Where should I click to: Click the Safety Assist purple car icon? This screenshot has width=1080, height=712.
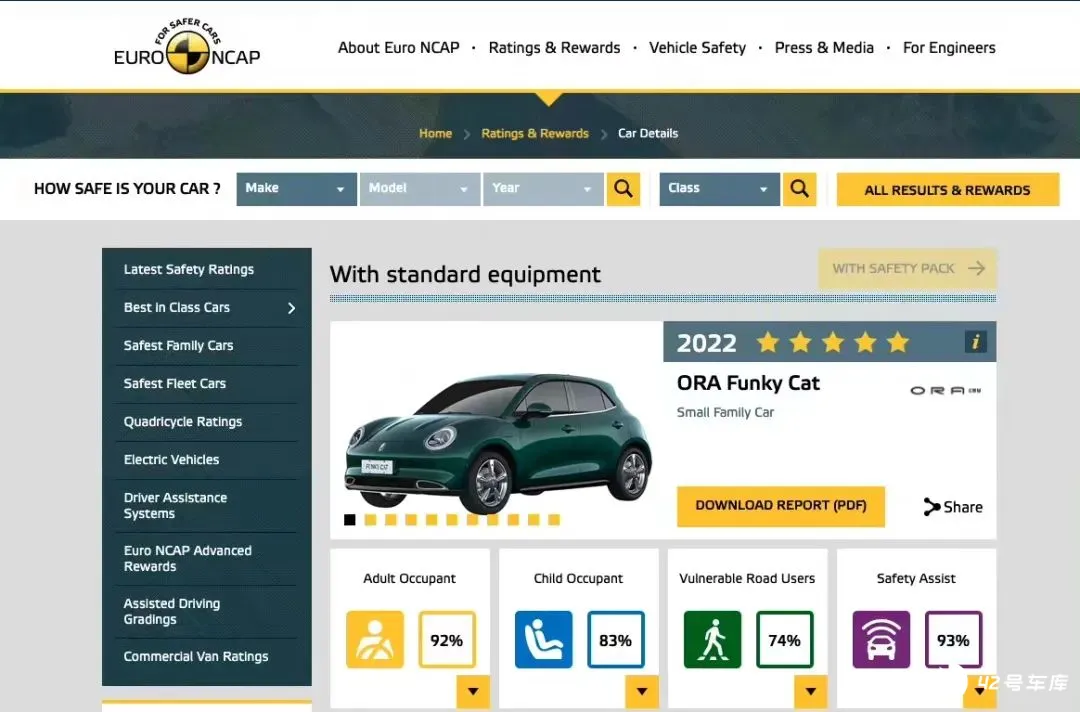click(881, 640)
